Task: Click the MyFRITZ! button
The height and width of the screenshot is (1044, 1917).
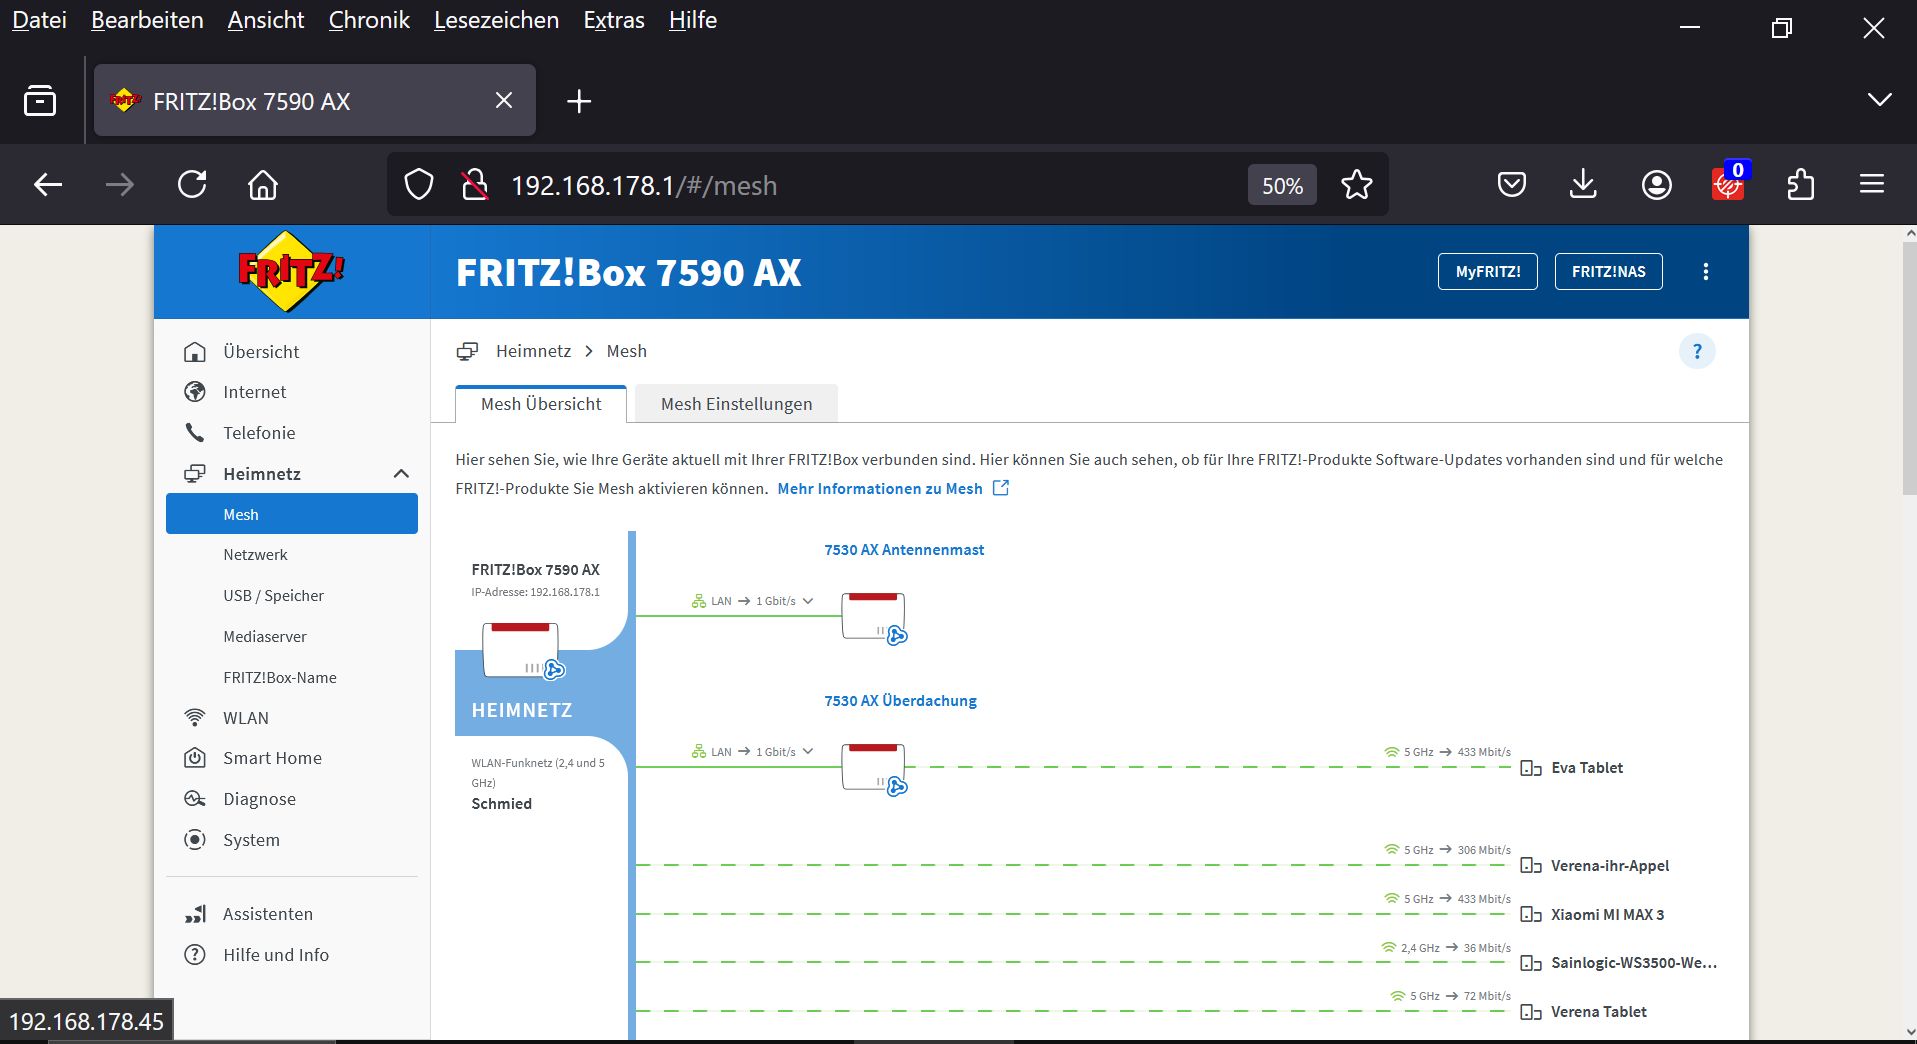Action: 1488,272
